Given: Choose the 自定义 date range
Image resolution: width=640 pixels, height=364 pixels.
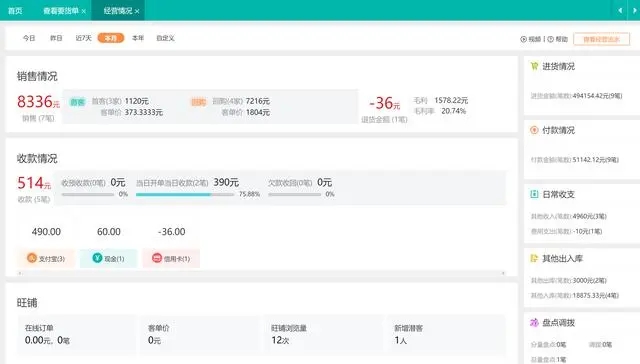Looking at the screenshot, I should coord(165,38).
